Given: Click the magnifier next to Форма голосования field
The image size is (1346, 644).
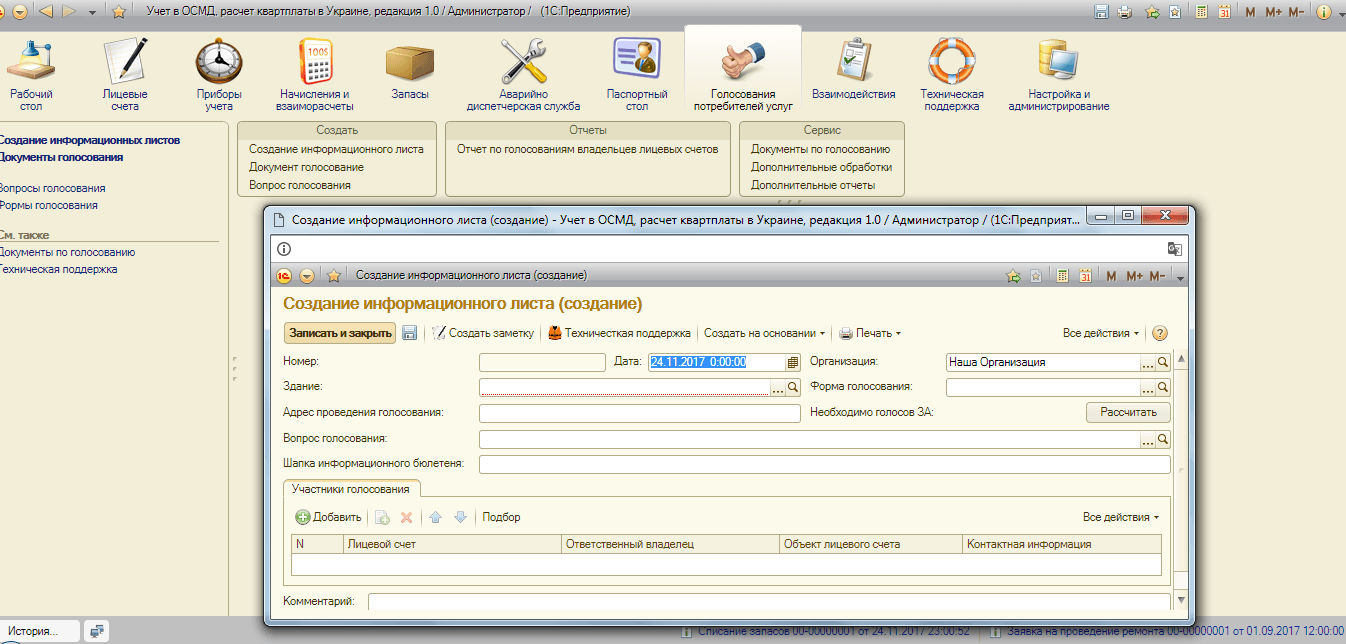Looking at the screenshot, I should coord(1163,386).
